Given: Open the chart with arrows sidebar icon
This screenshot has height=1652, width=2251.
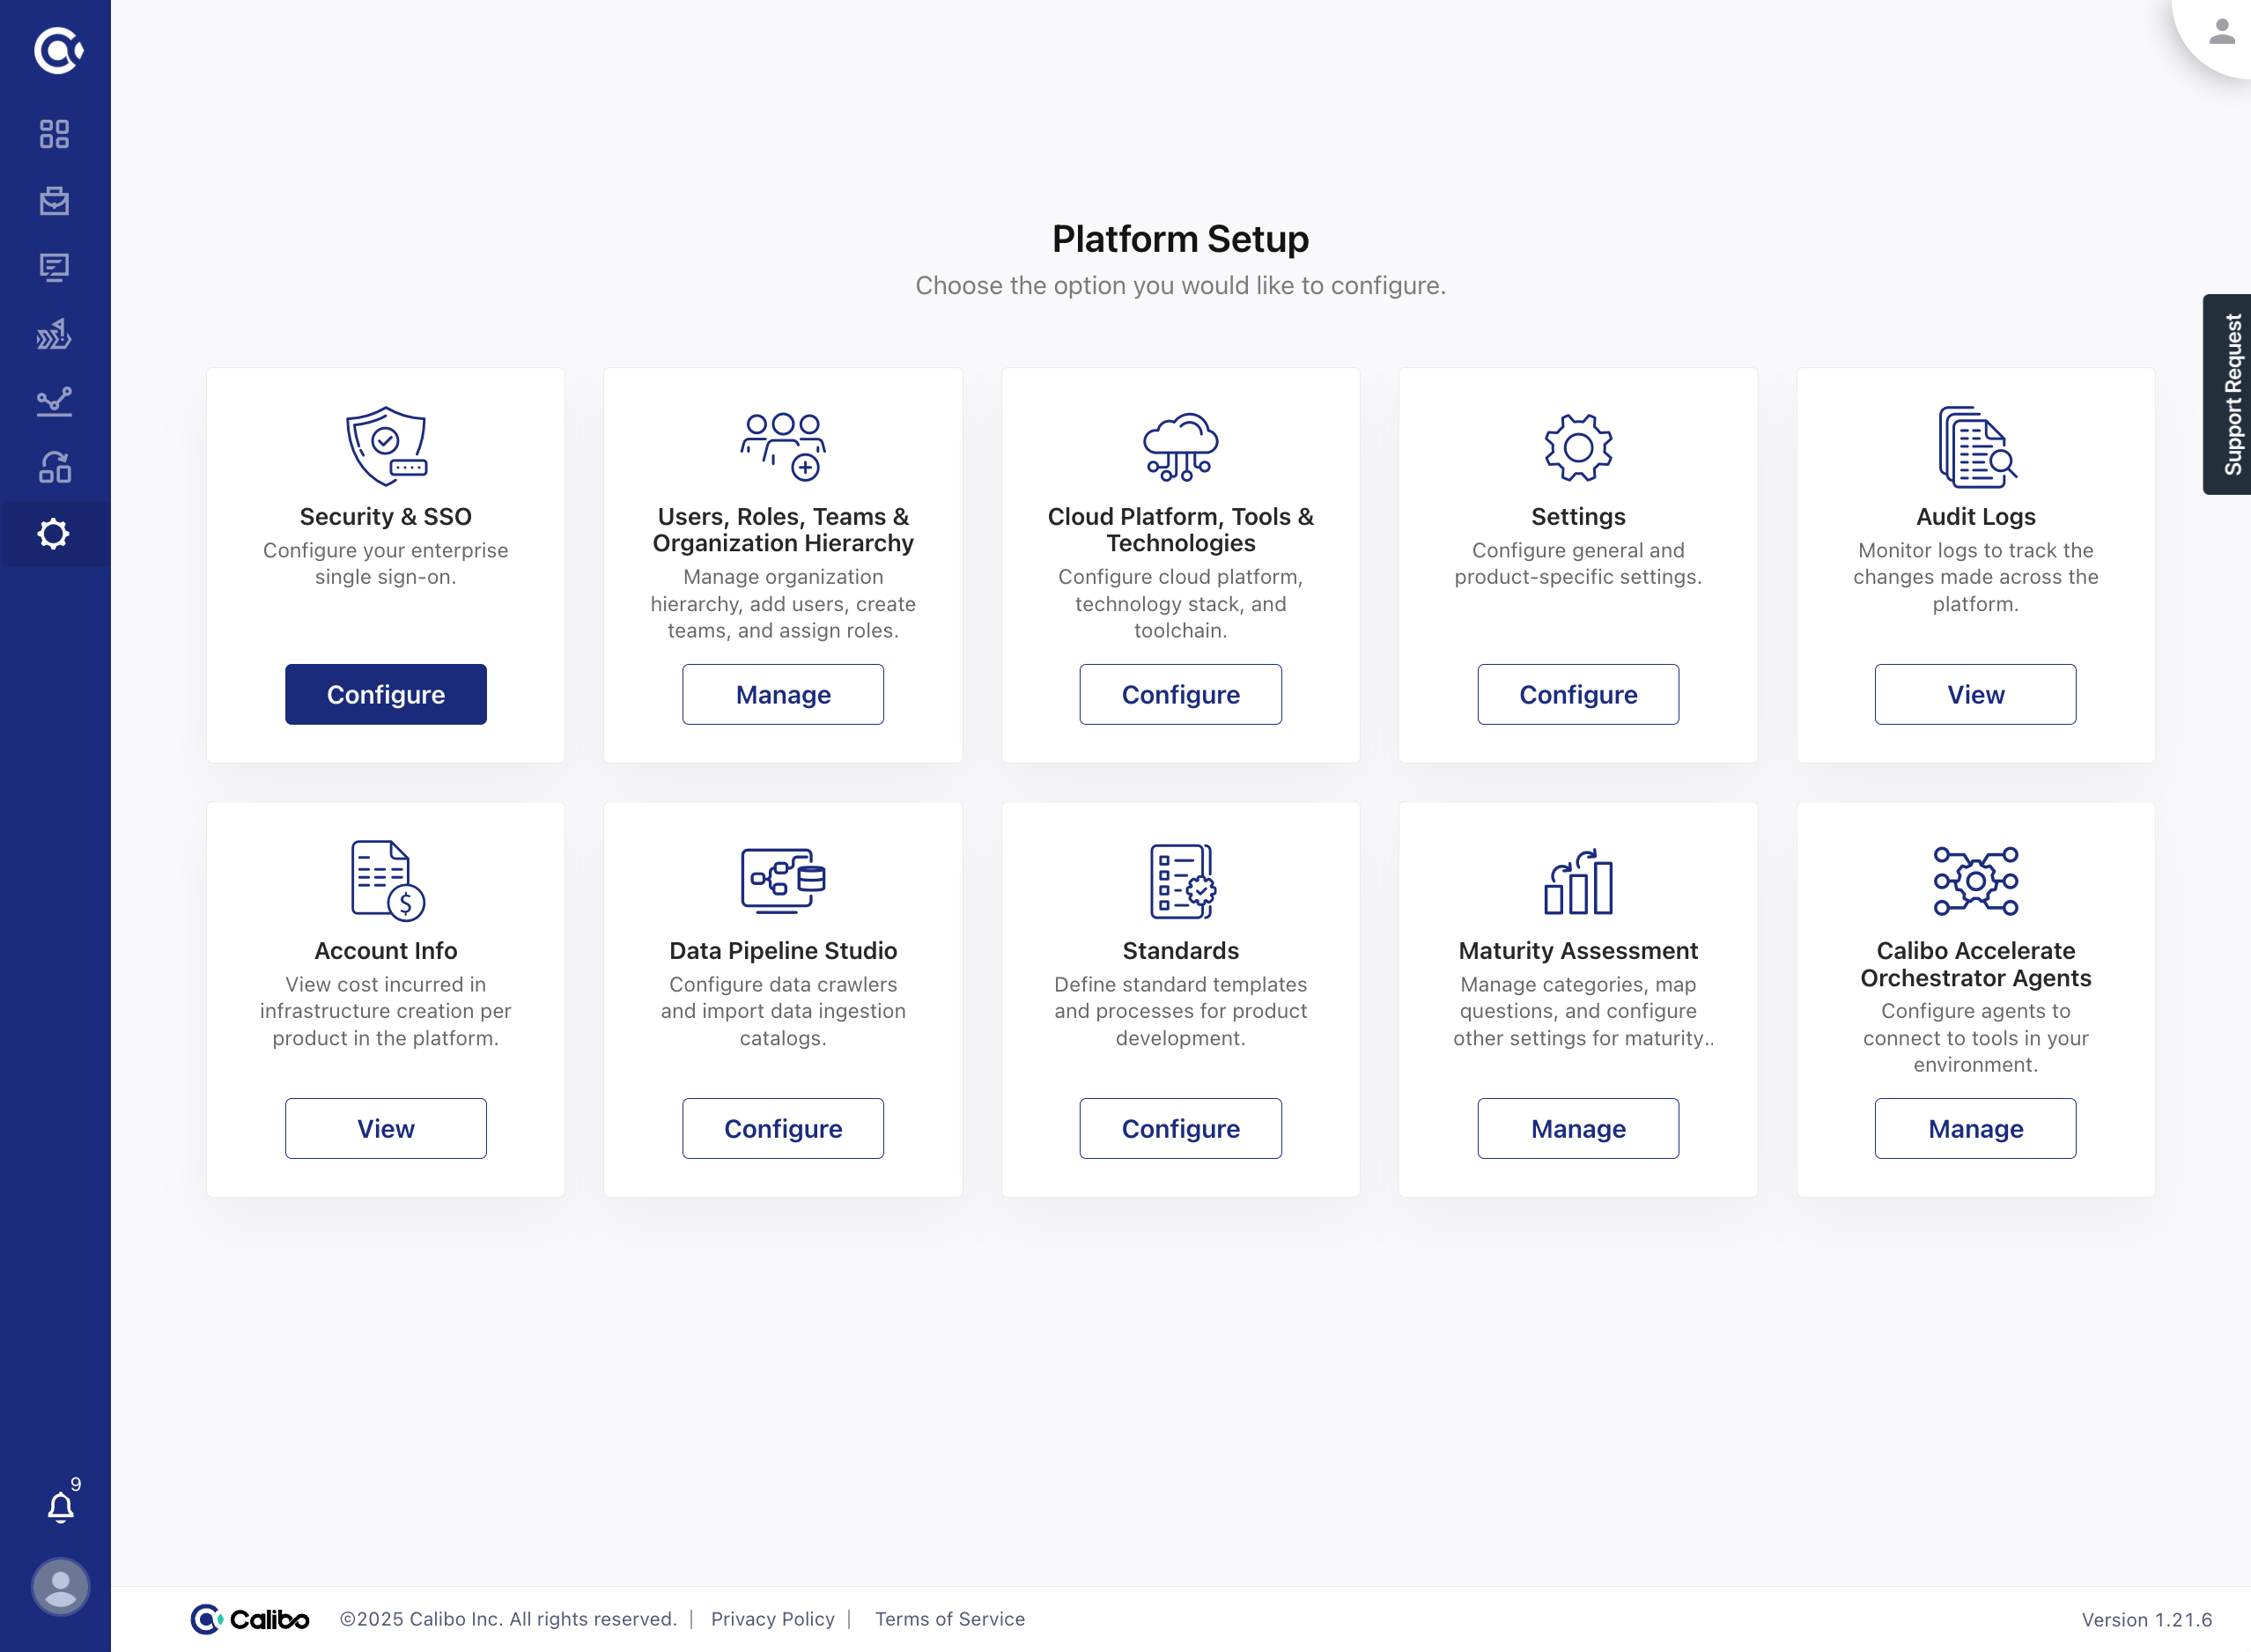Looking at the screenshot, I should coord(54,334).
